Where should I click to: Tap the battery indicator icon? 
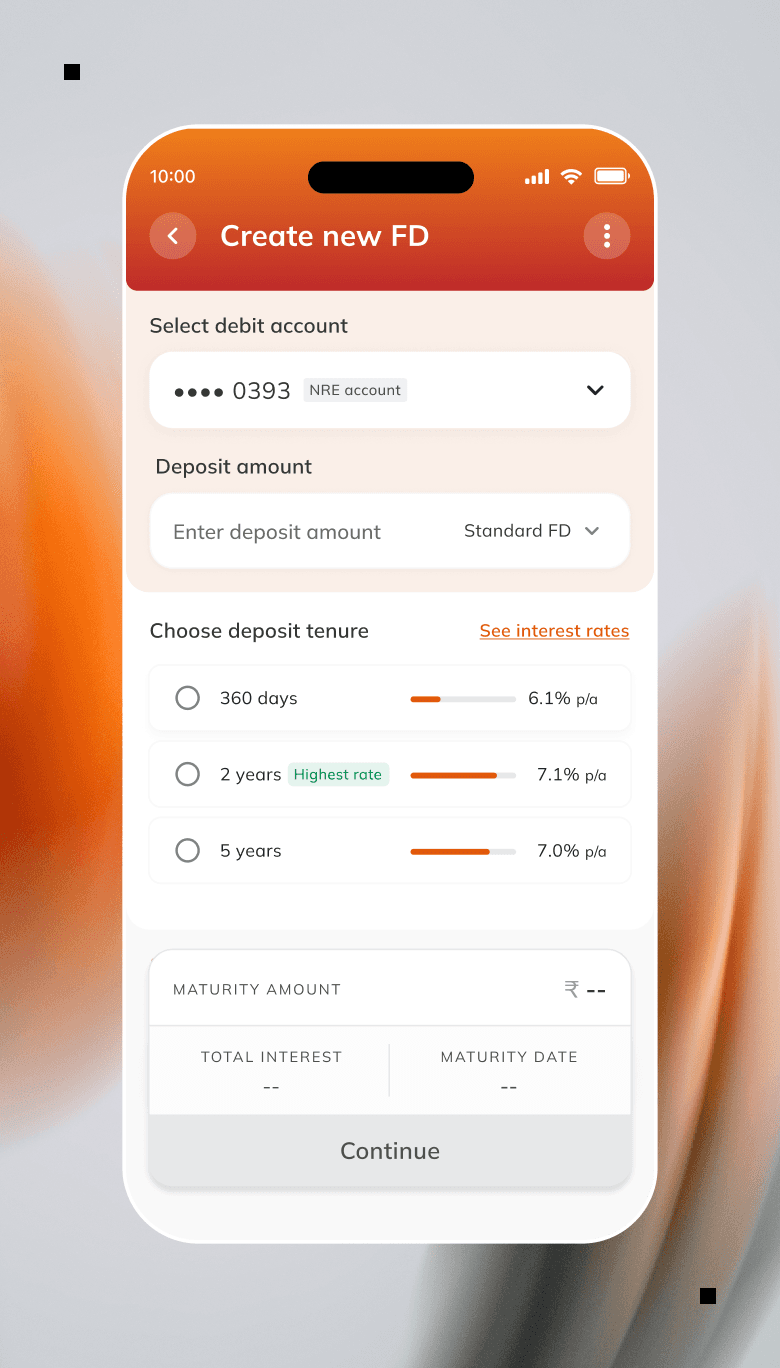612,176
